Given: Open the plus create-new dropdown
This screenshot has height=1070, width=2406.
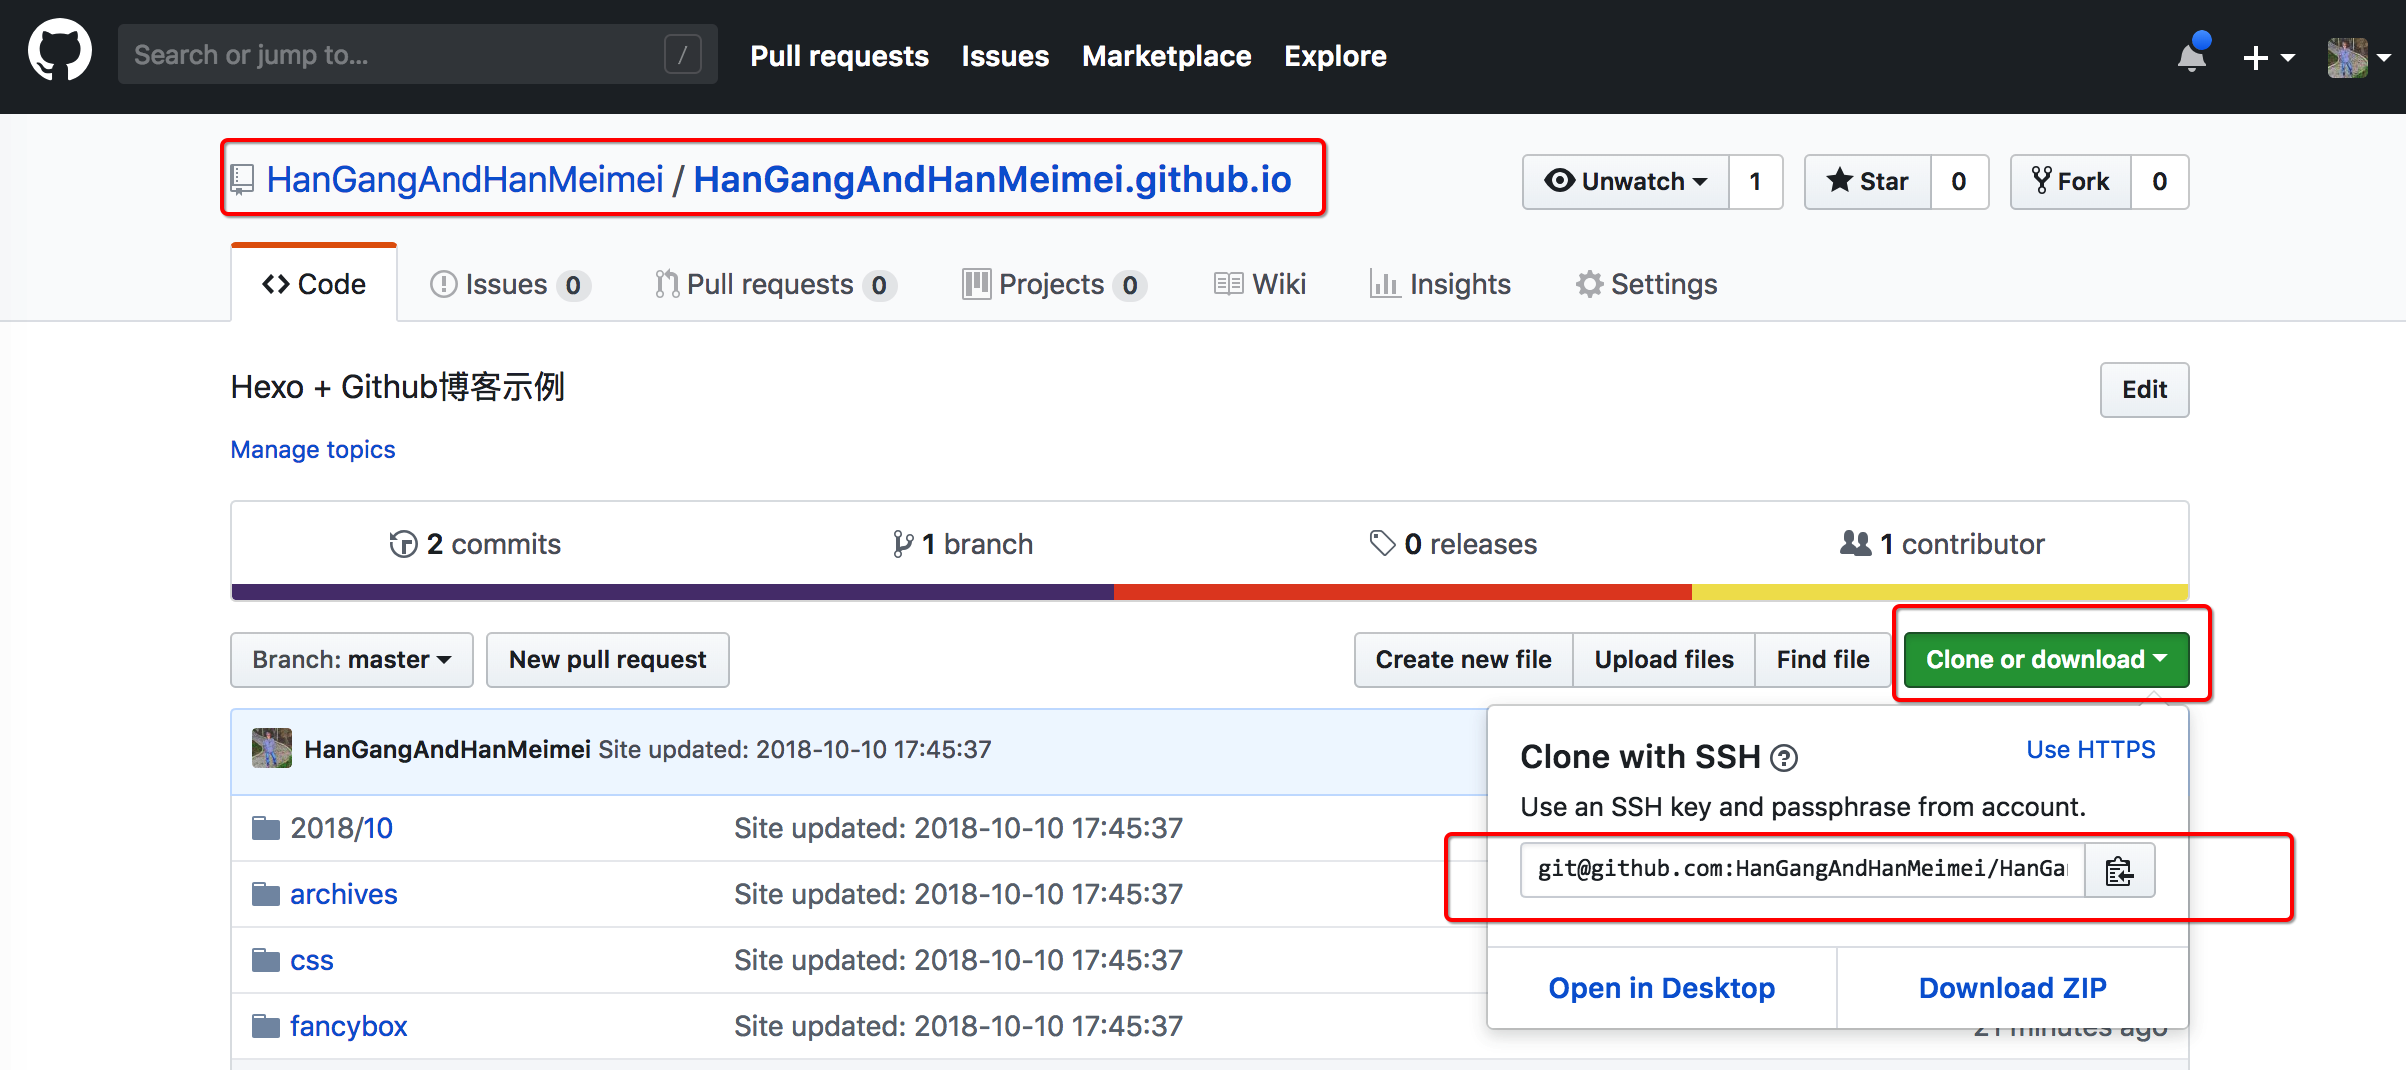Looking at the screenshot, I should (2268, 58).
